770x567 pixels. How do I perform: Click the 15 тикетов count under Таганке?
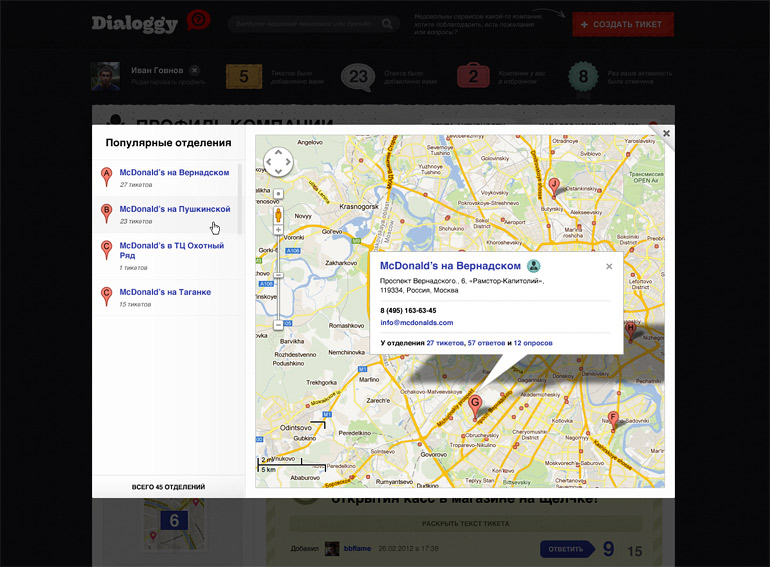coord(135,304)
